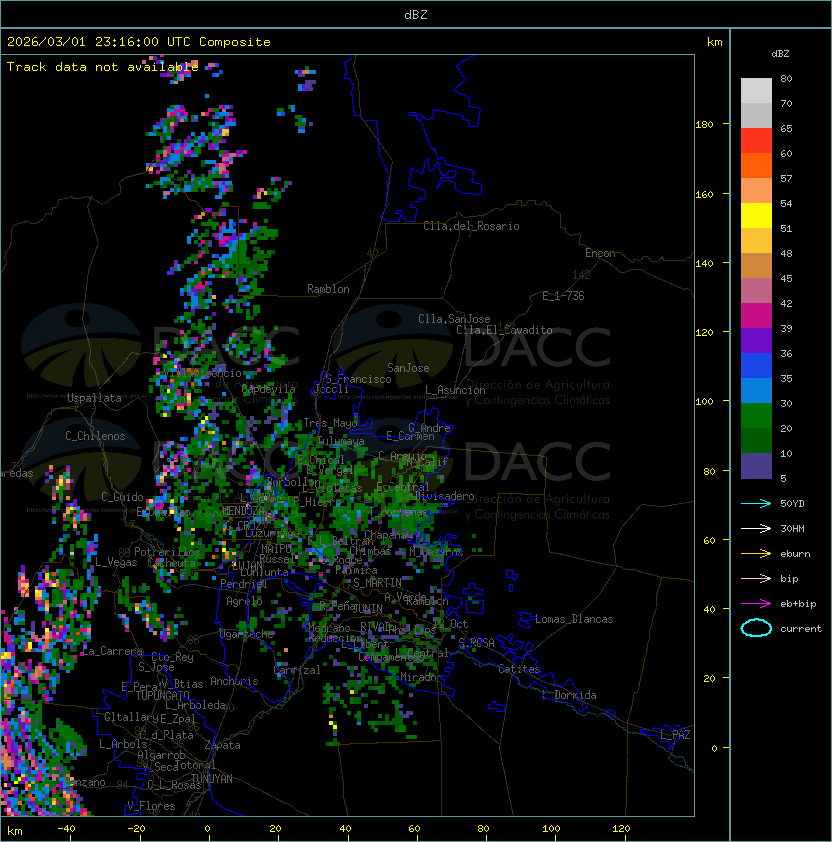This screenshot has width=832, height=842.
Task: Pick the red 60–65 dBZ color swatch
Action: (x=756, y=141)
